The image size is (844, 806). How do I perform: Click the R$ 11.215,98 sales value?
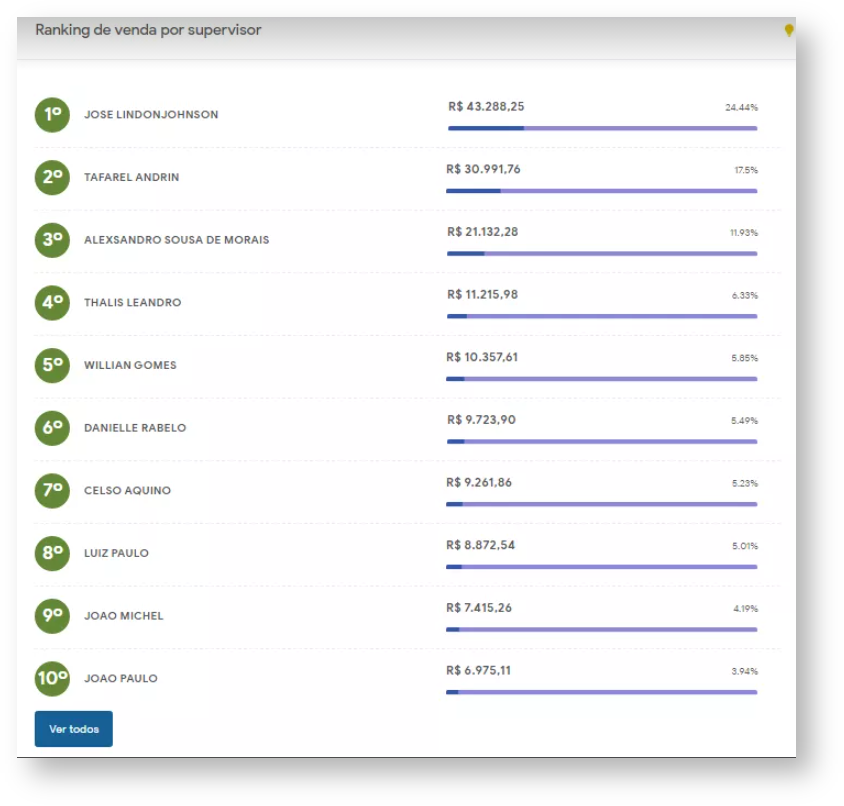pos(483,295)
